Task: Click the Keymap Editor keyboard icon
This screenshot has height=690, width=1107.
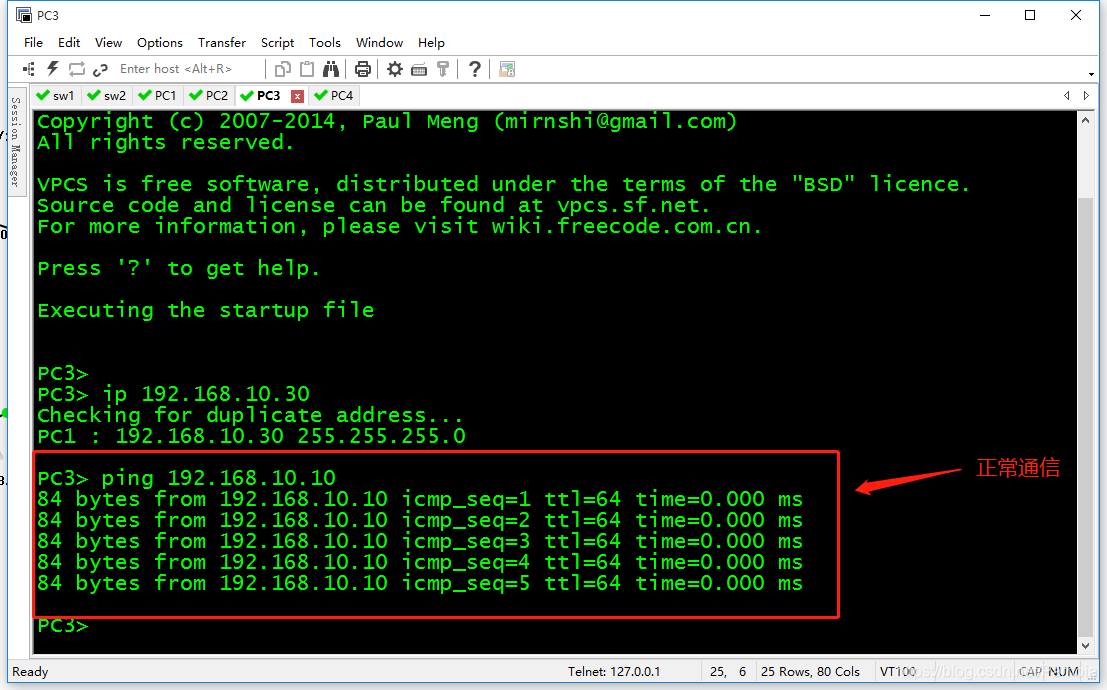Action: click(x=419, y=69)
